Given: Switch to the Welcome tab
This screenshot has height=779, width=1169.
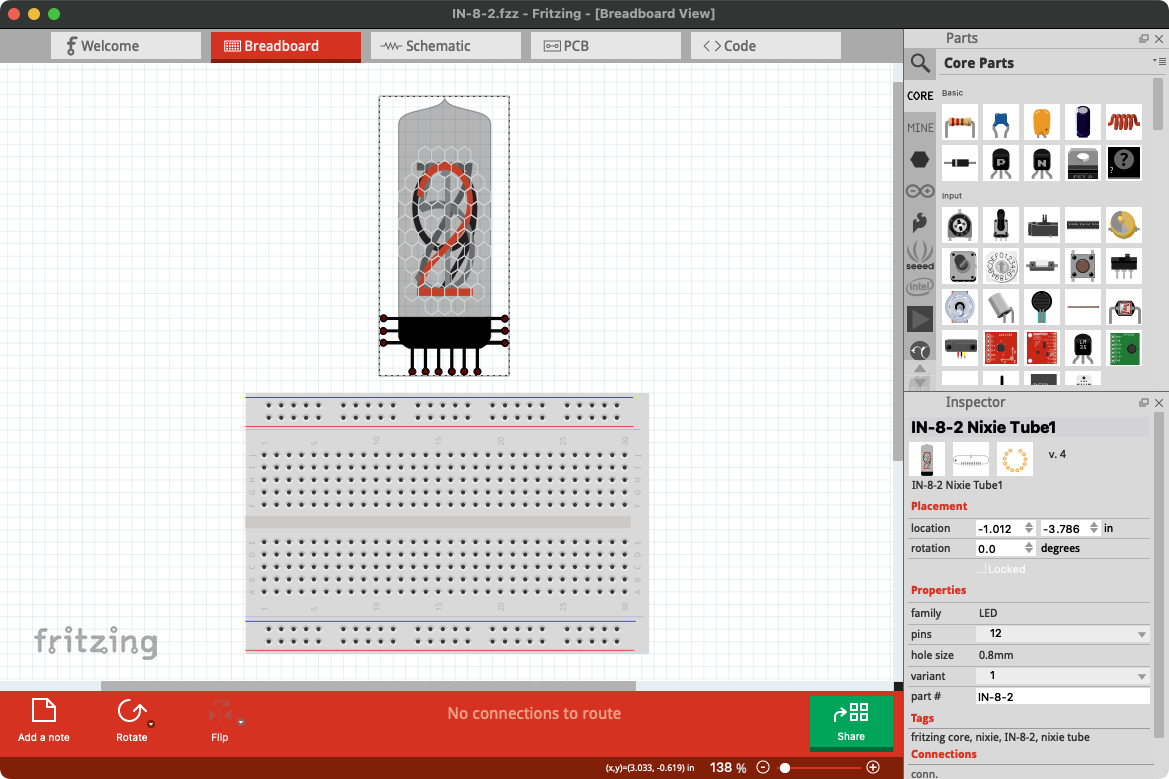Looking at the screenshot, I should [126, 46].
